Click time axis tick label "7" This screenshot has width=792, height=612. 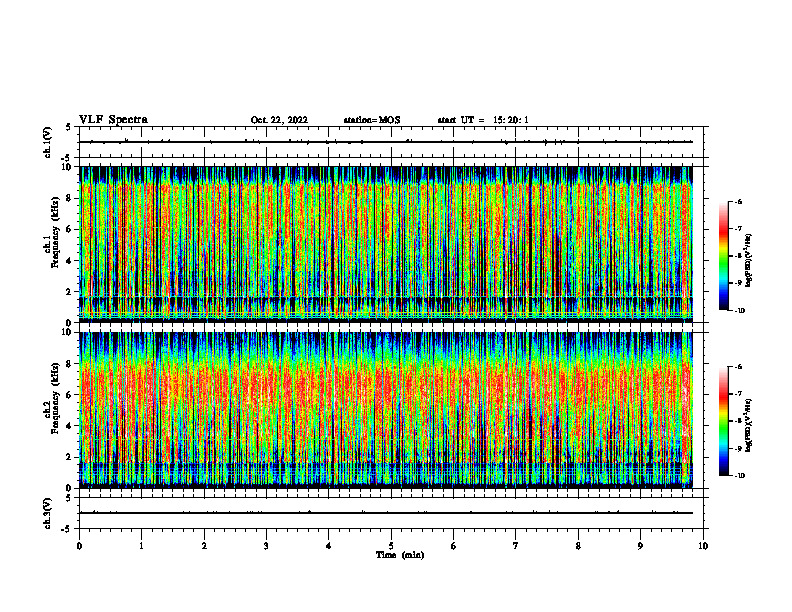(x=516, y=546)
